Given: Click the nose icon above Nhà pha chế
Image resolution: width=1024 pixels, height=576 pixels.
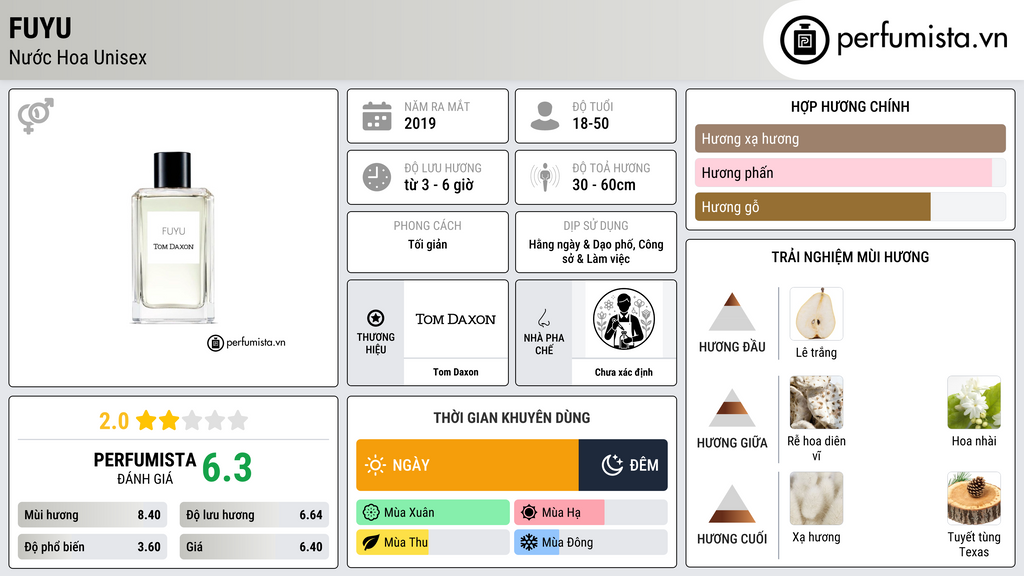Looking at the screenshot, I should [543, 318].
